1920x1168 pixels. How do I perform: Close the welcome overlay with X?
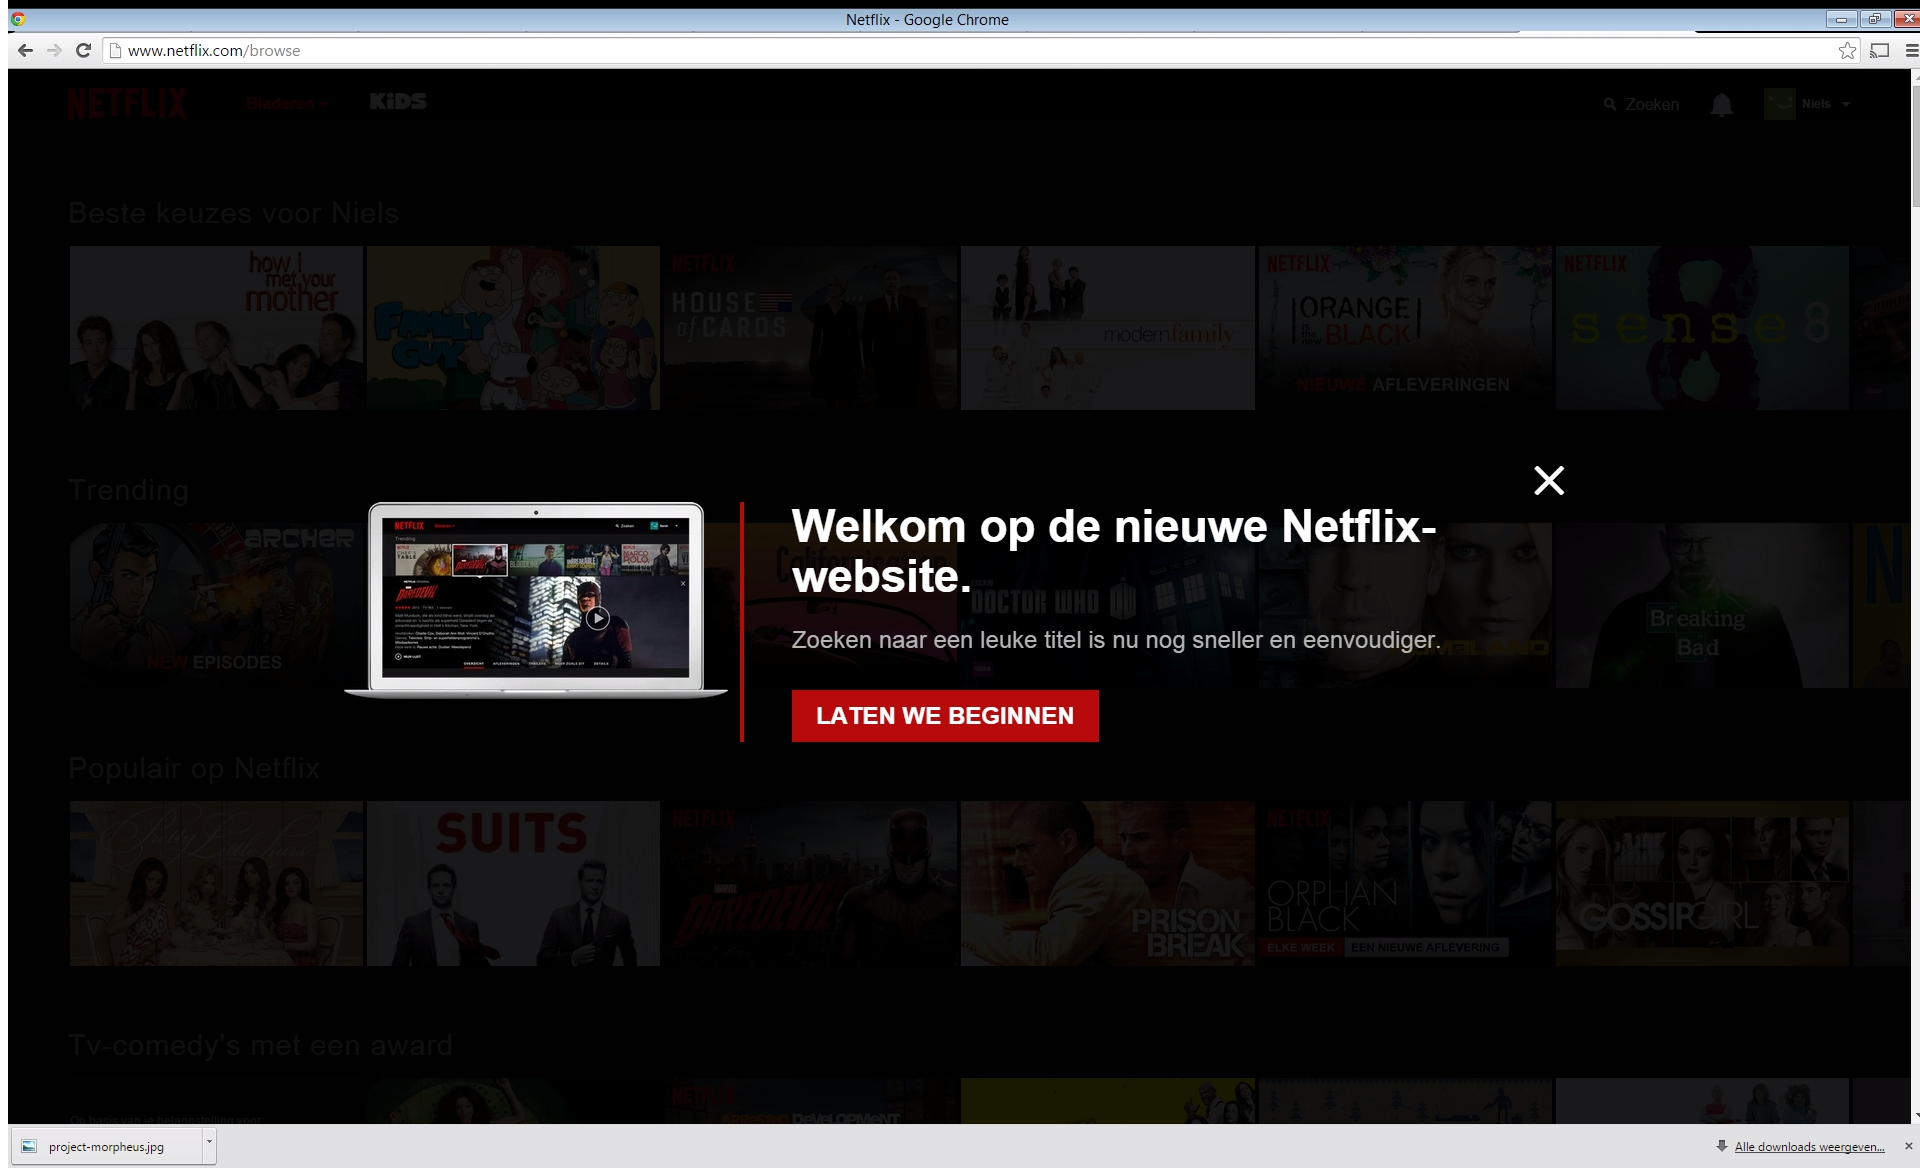click(x=1549, y=481)
